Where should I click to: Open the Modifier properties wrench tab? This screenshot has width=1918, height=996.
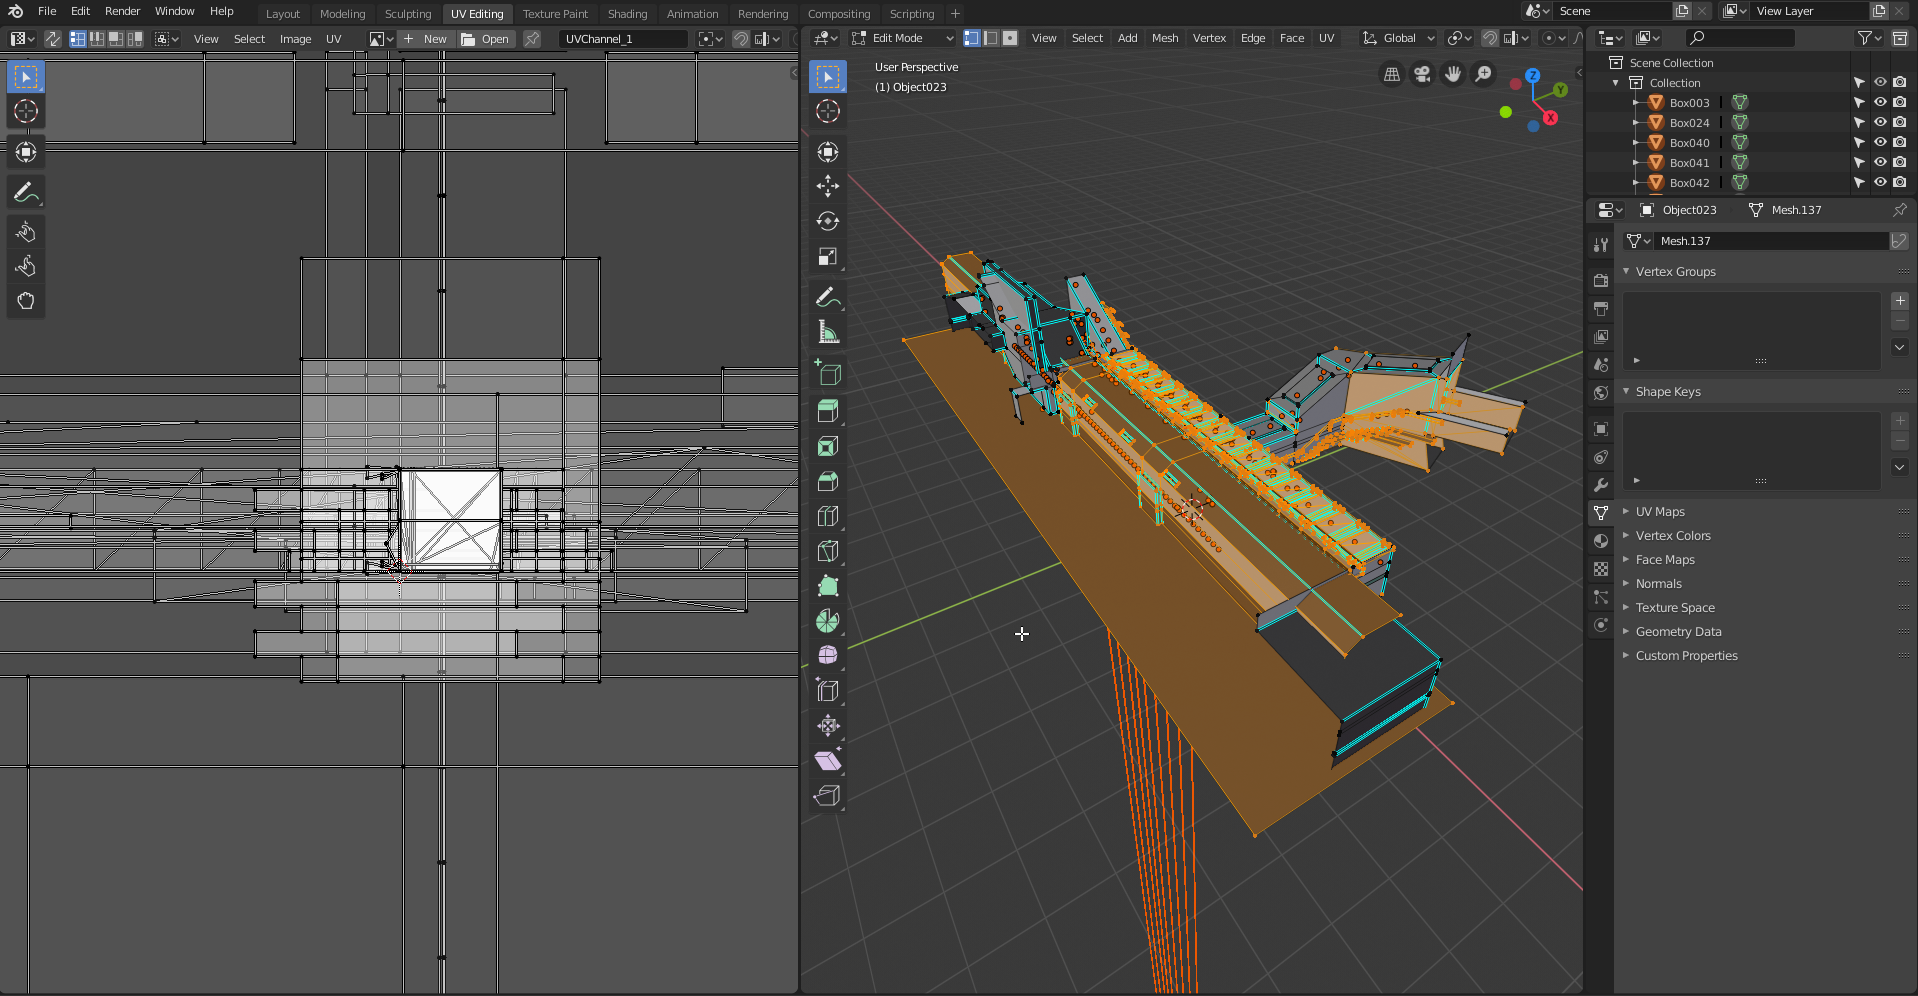[1601, 485]
